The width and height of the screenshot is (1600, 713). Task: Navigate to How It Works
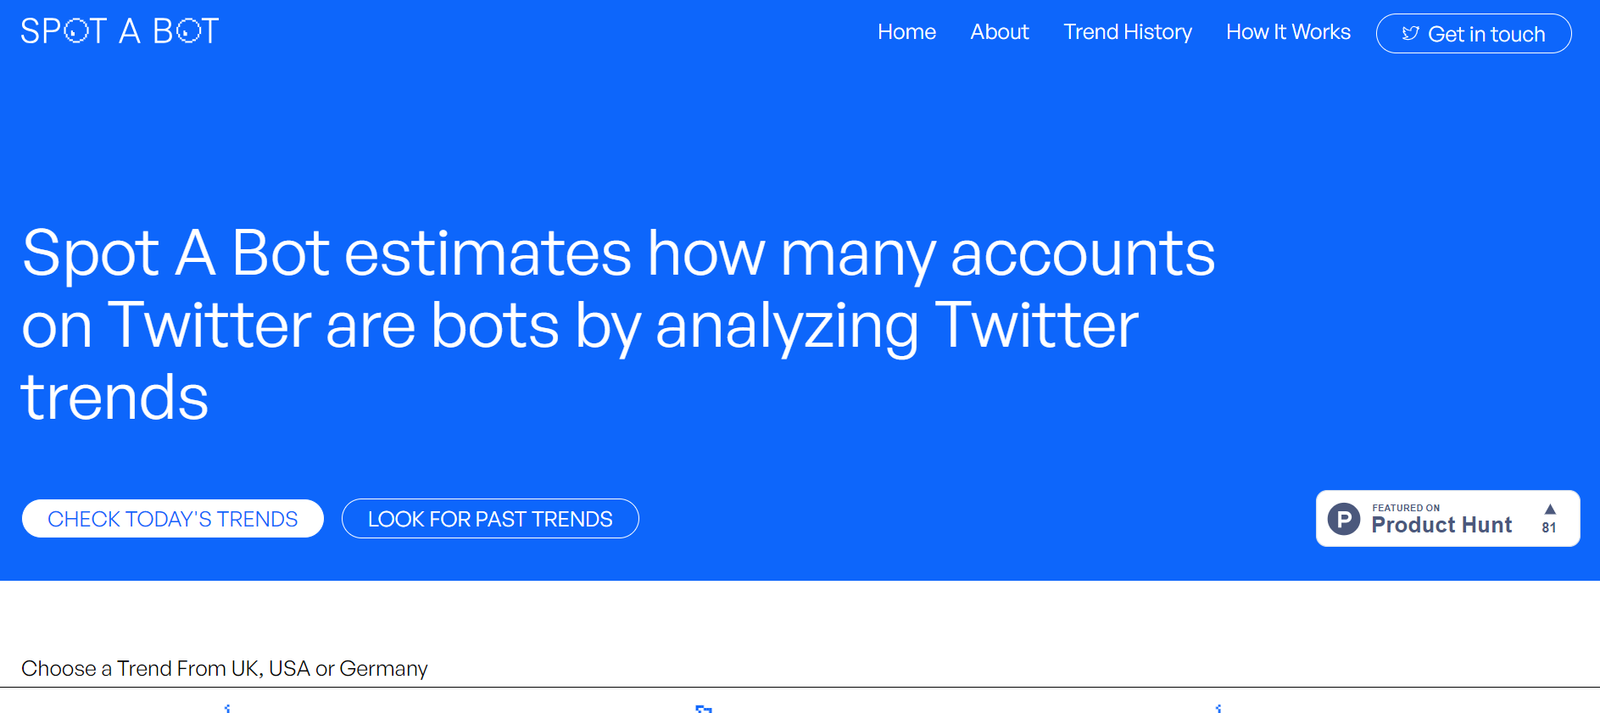(x=1288, y=32)
